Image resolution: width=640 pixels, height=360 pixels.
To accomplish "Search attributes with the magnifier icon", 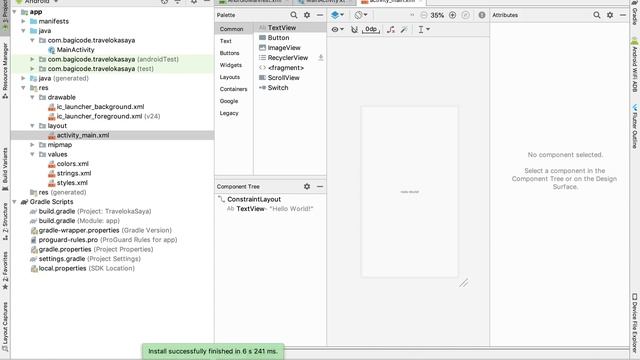I will [597, 15].
